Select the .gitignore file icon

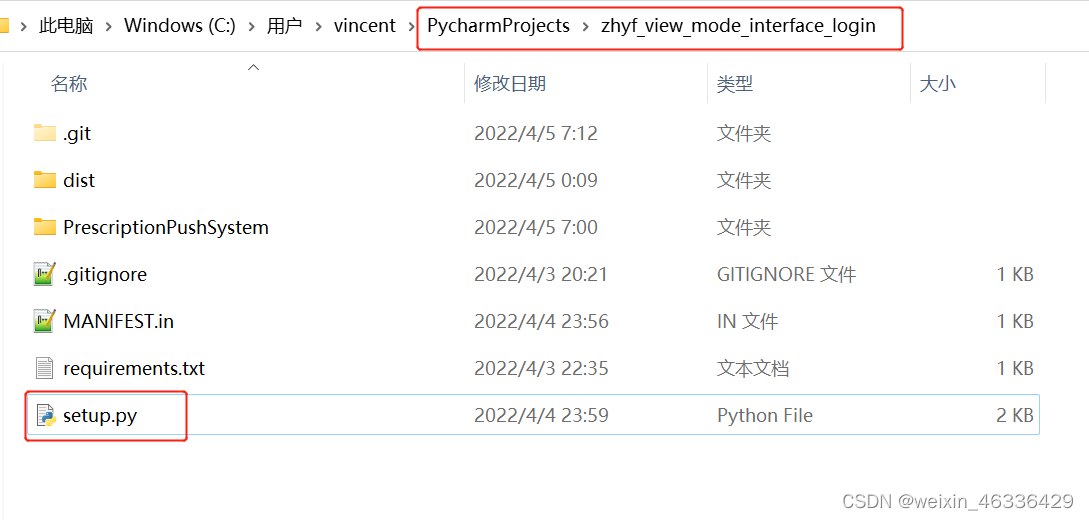pyautogui.click(x=44, y=274)
